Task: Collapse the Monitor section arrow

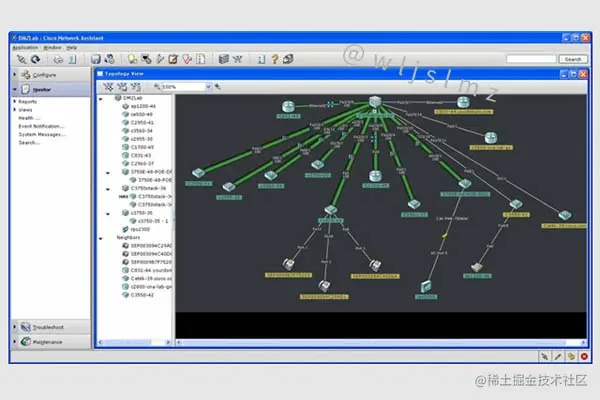Action: pyautogui.click(x=15, y=90)
